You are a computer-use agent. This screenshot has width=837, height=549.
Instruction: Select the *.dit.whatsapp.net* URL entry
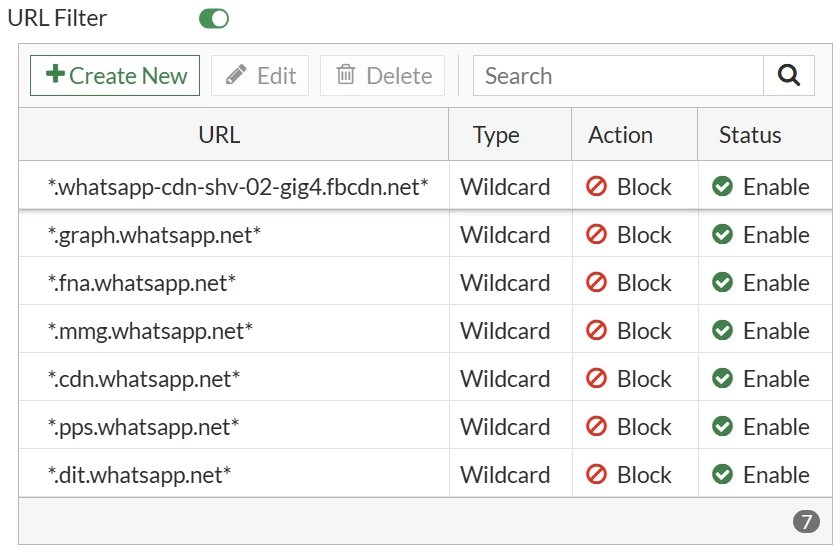tap(139, 475)
